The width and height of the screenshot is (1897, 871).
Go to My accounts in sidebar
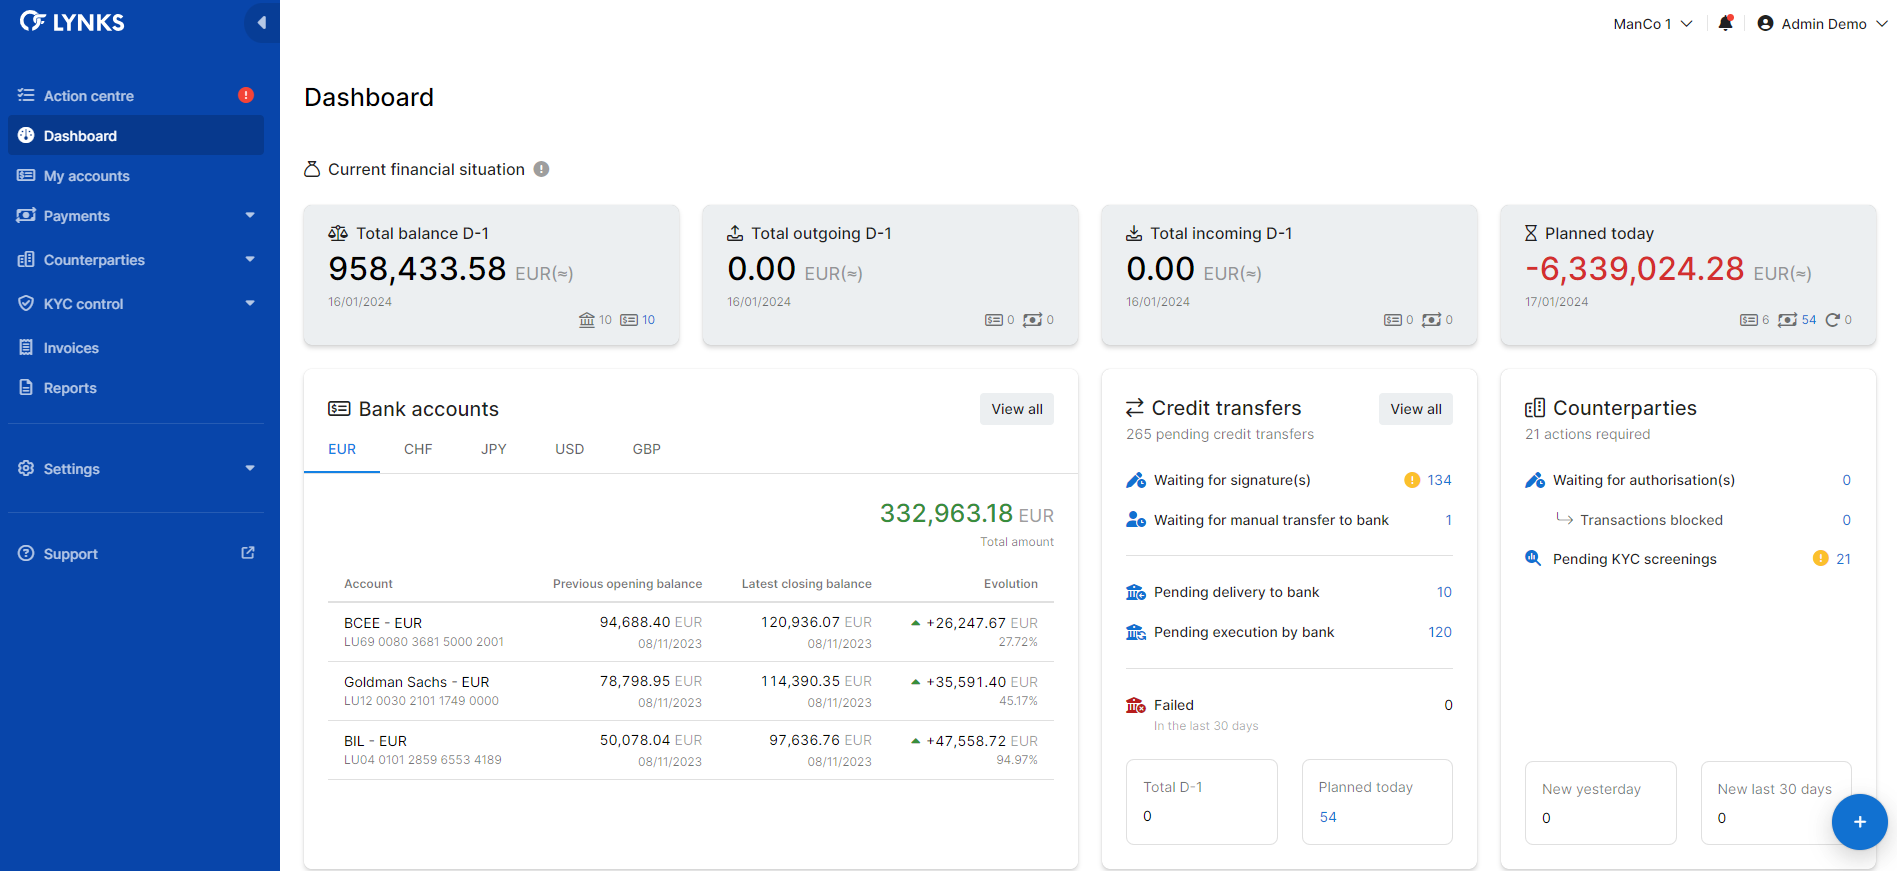[x=136, y=175]
